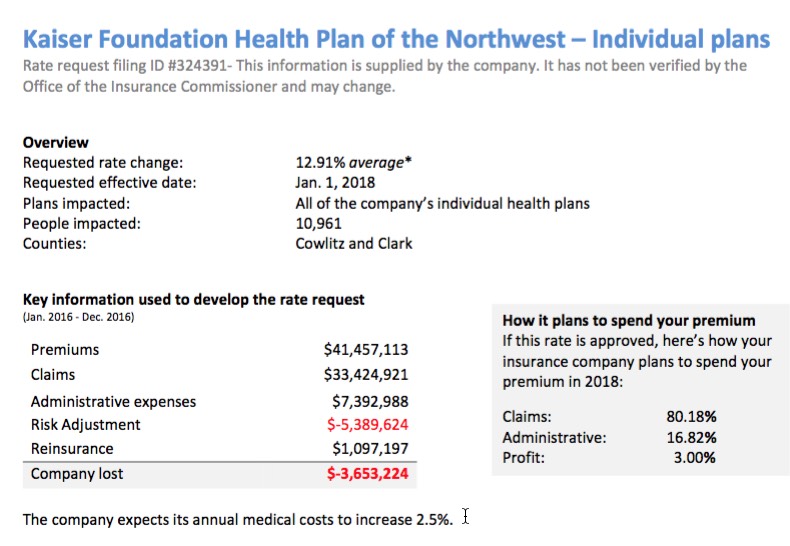Click the How it plans to spend heading

click(x=628, y=321)
